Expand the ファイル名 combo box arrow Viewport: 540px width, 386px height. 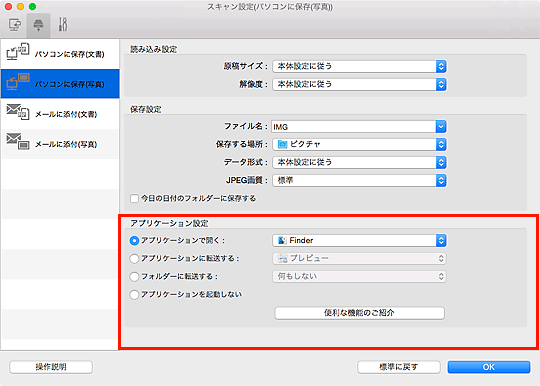441,127
